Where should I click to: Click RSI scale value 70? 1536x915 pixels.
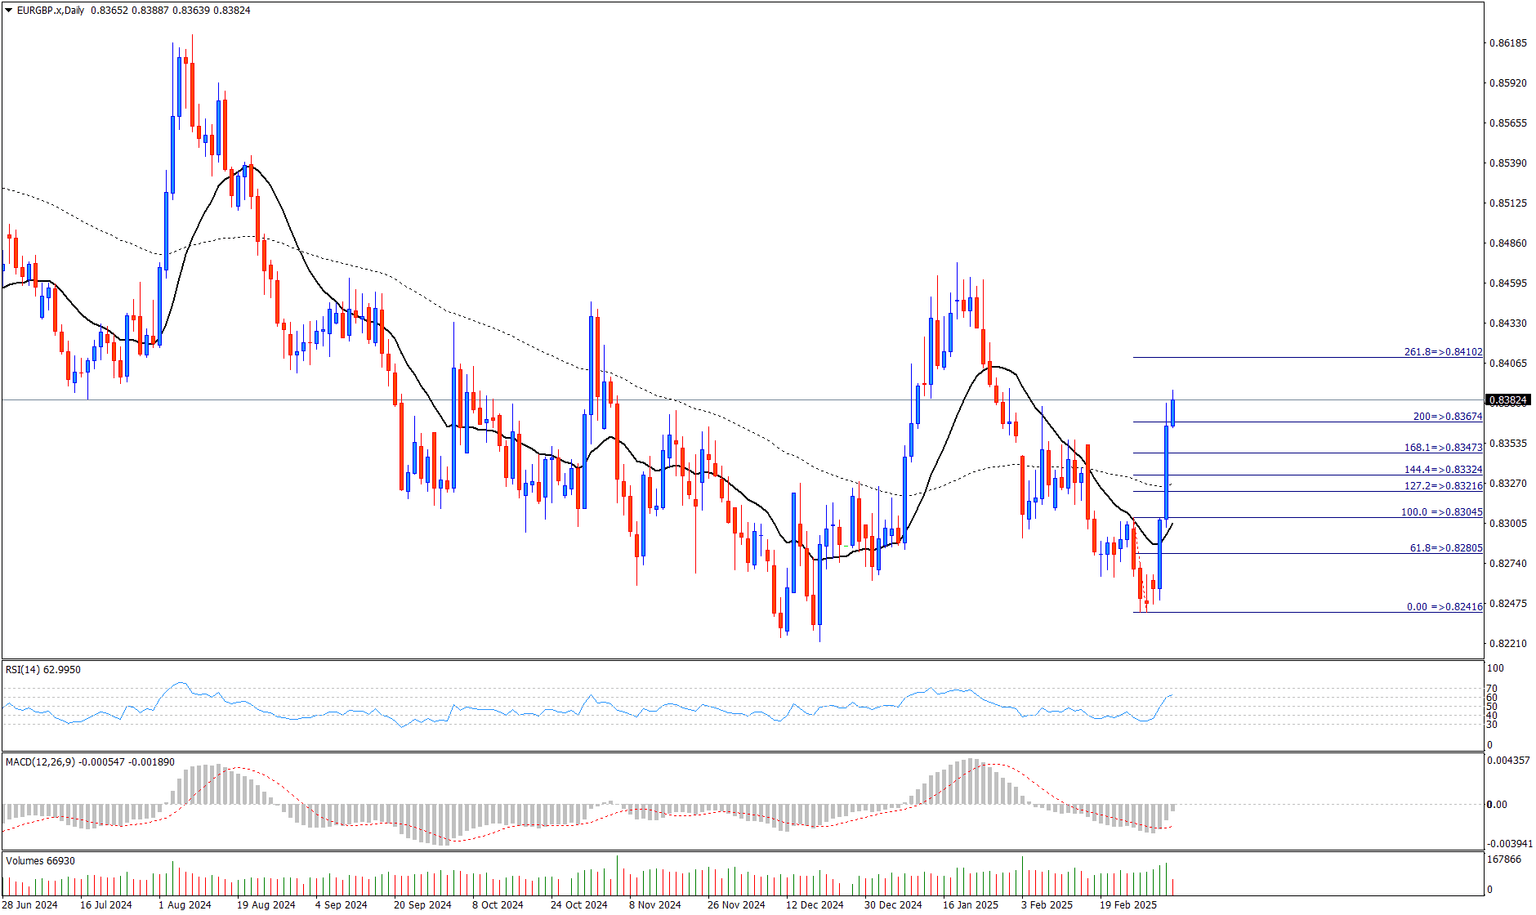pos(1492,689)
